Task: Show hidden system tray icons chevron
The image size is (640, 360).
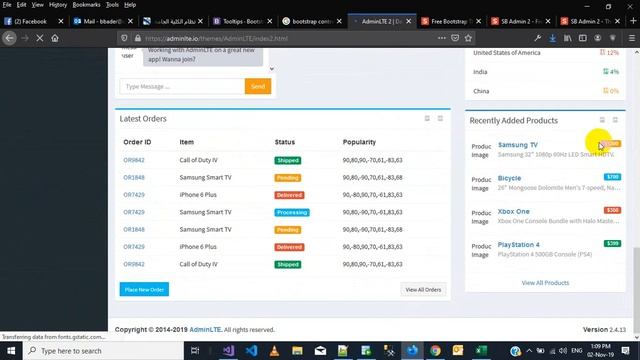Action: tap(529, 351)
